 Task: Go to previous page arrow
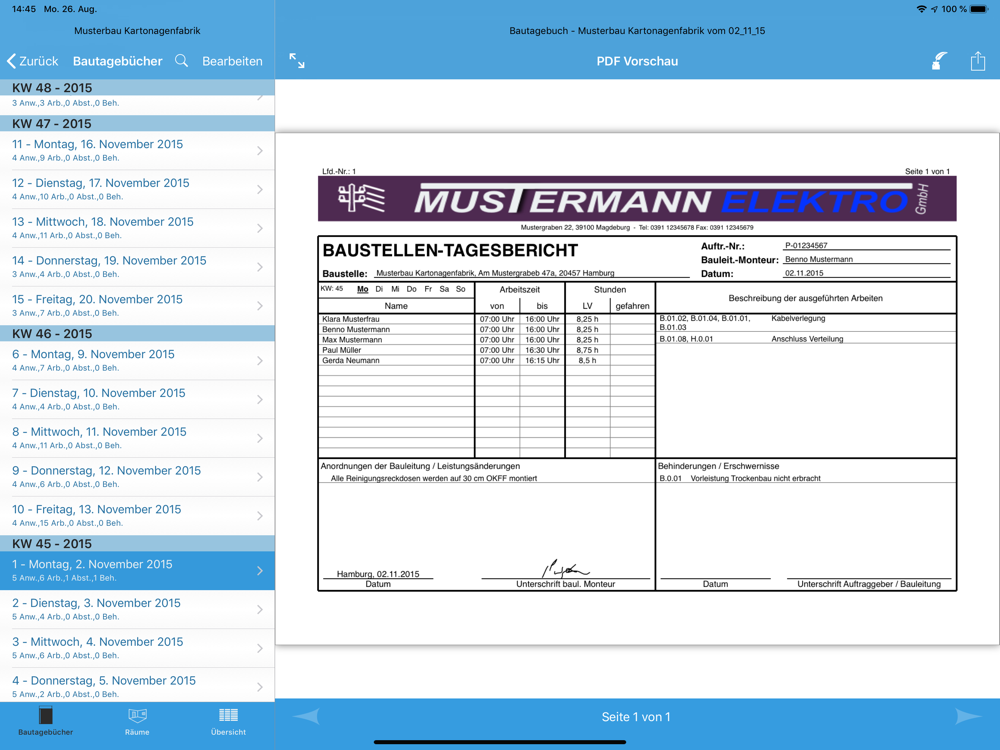tap(307, 716)
